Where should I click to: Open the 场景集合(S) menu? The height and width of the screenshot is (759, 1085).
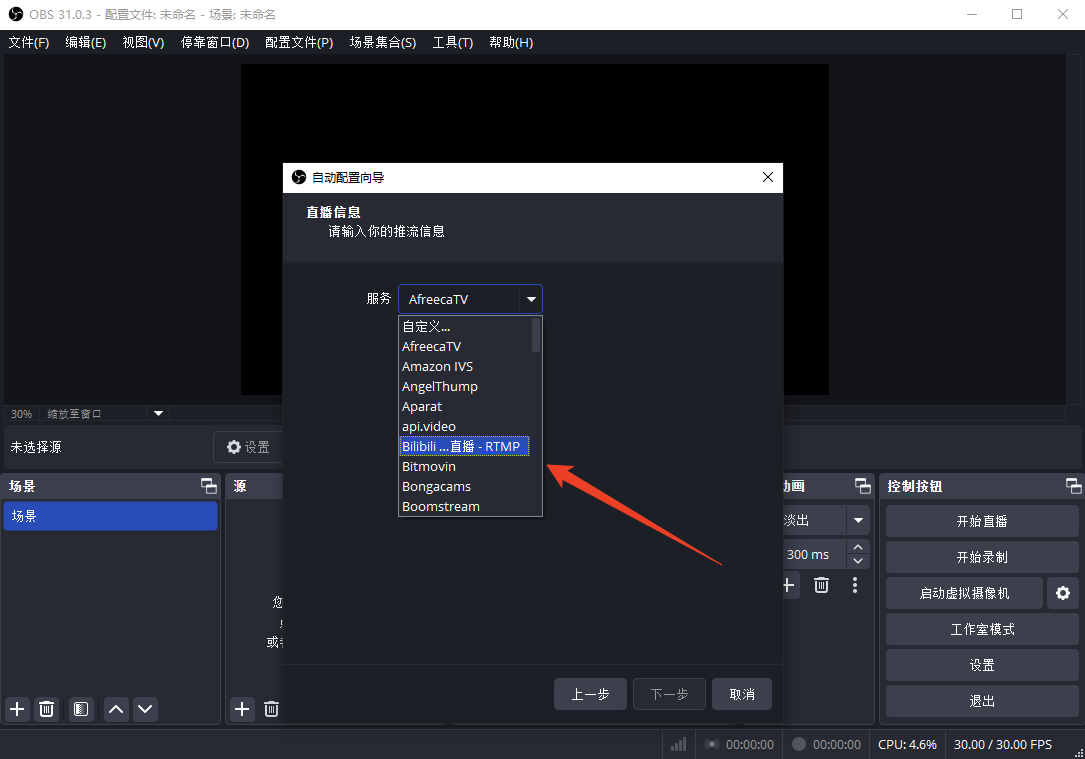(x=383, y=42)
